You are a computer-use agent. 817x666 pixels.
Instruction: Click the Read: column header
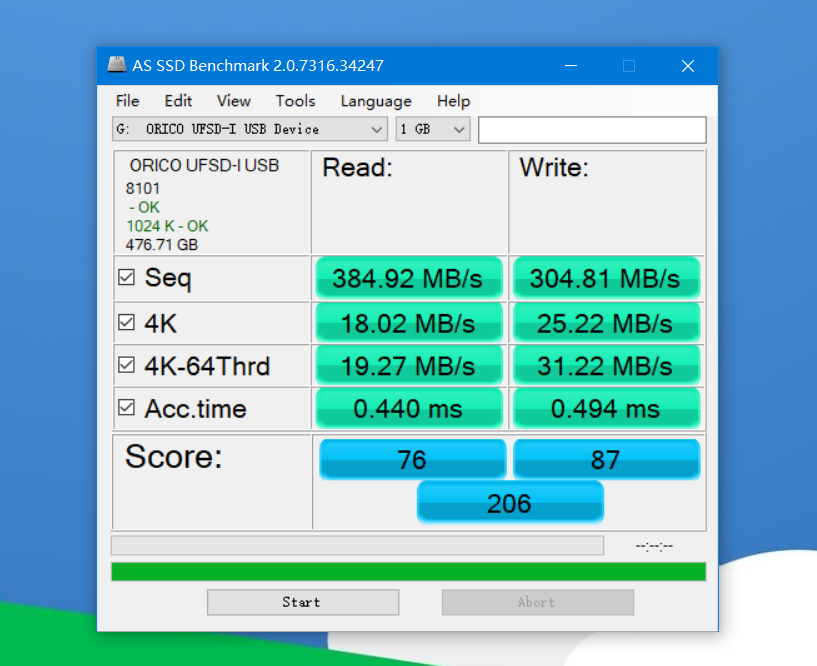(x=357, y=167)
